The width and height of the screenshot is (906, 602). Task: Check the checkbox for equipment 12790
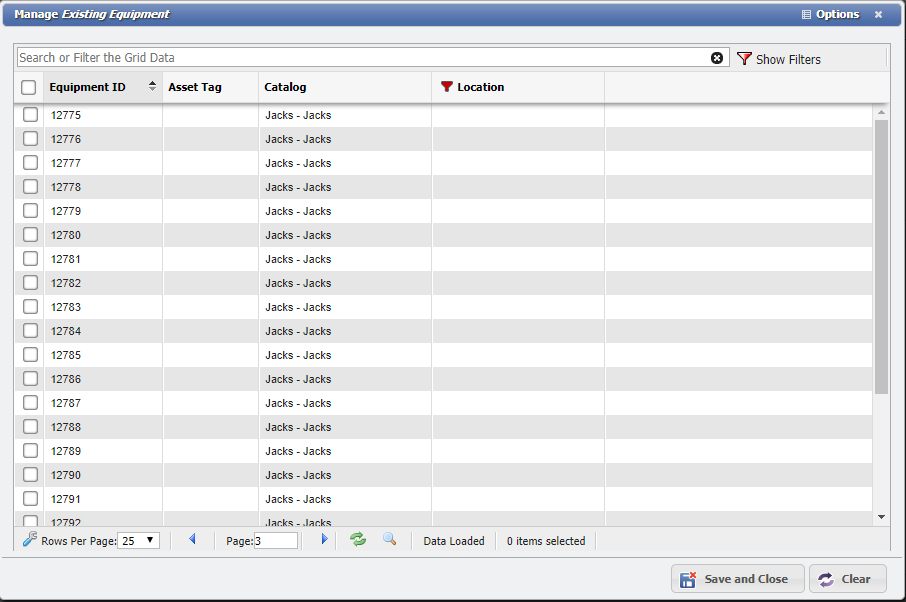coord(29,475)
